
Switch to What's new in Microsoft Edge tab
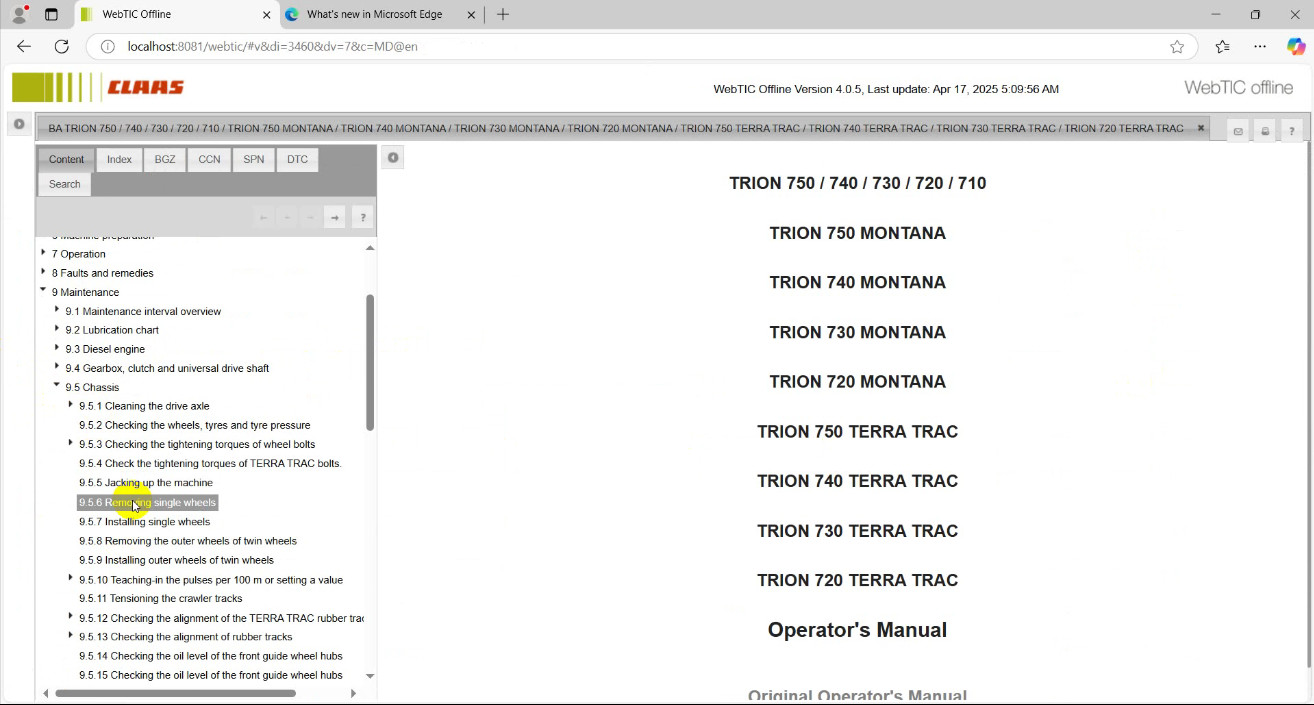point(375,15)
